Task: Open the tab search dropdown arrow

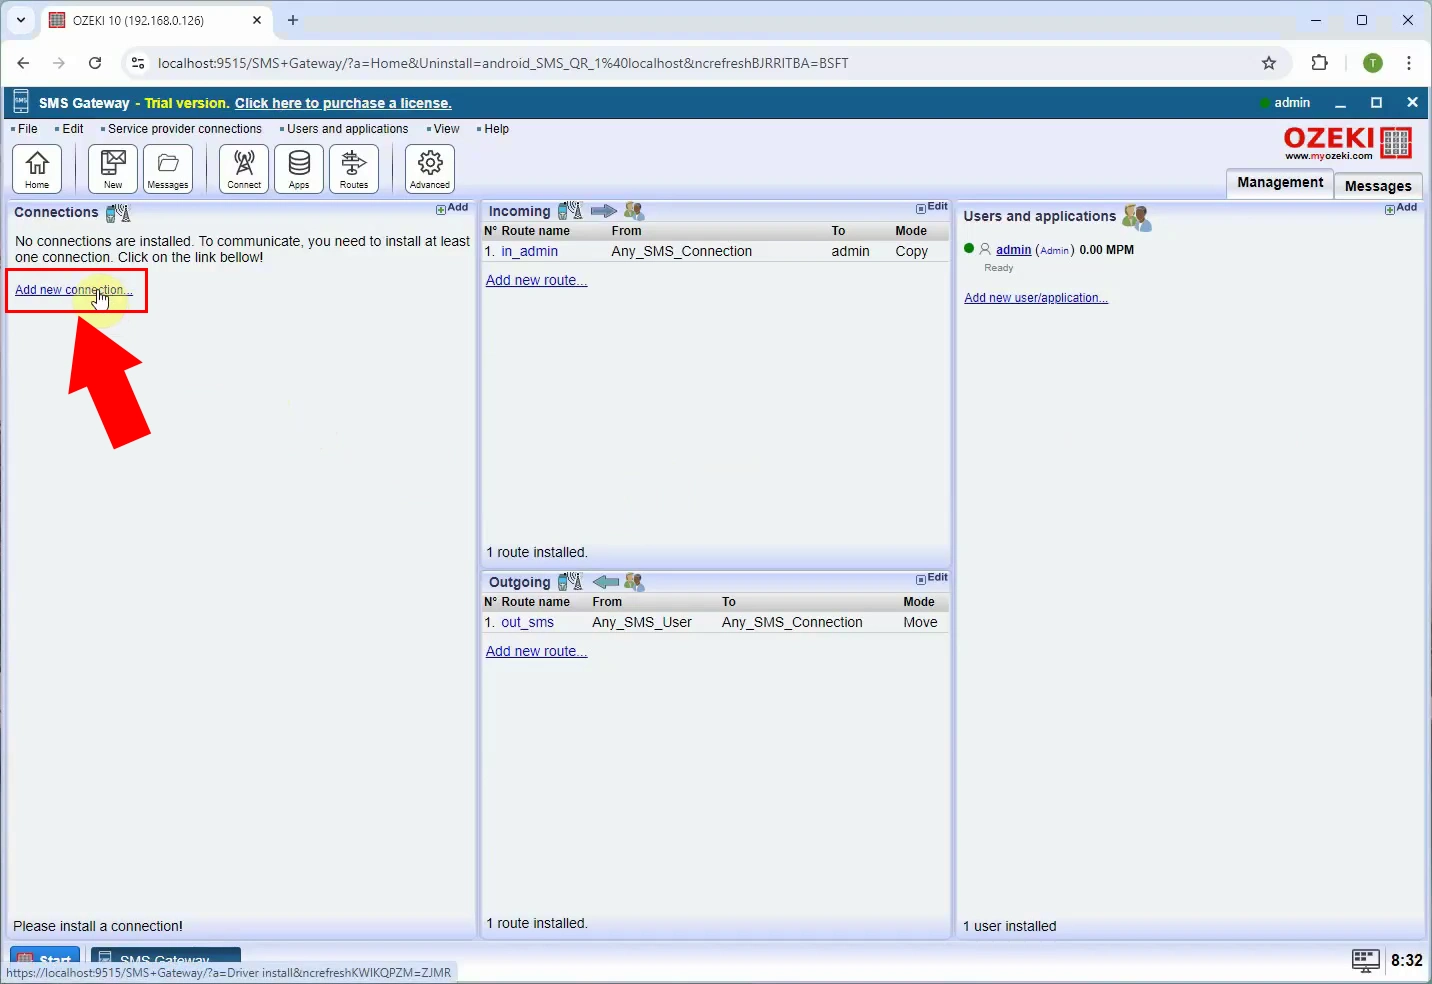Action: tap(20, 20)
